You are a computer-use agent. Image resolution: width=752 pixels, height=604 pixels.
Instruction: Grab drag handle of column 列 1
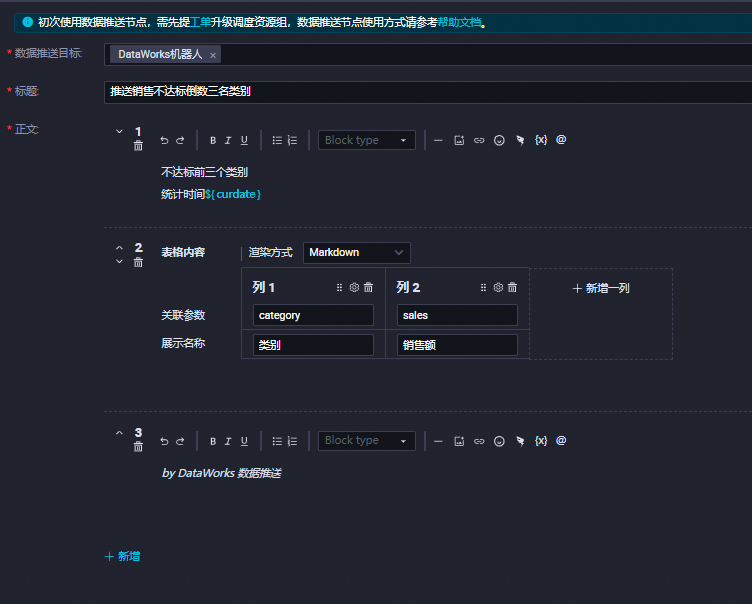340,287
